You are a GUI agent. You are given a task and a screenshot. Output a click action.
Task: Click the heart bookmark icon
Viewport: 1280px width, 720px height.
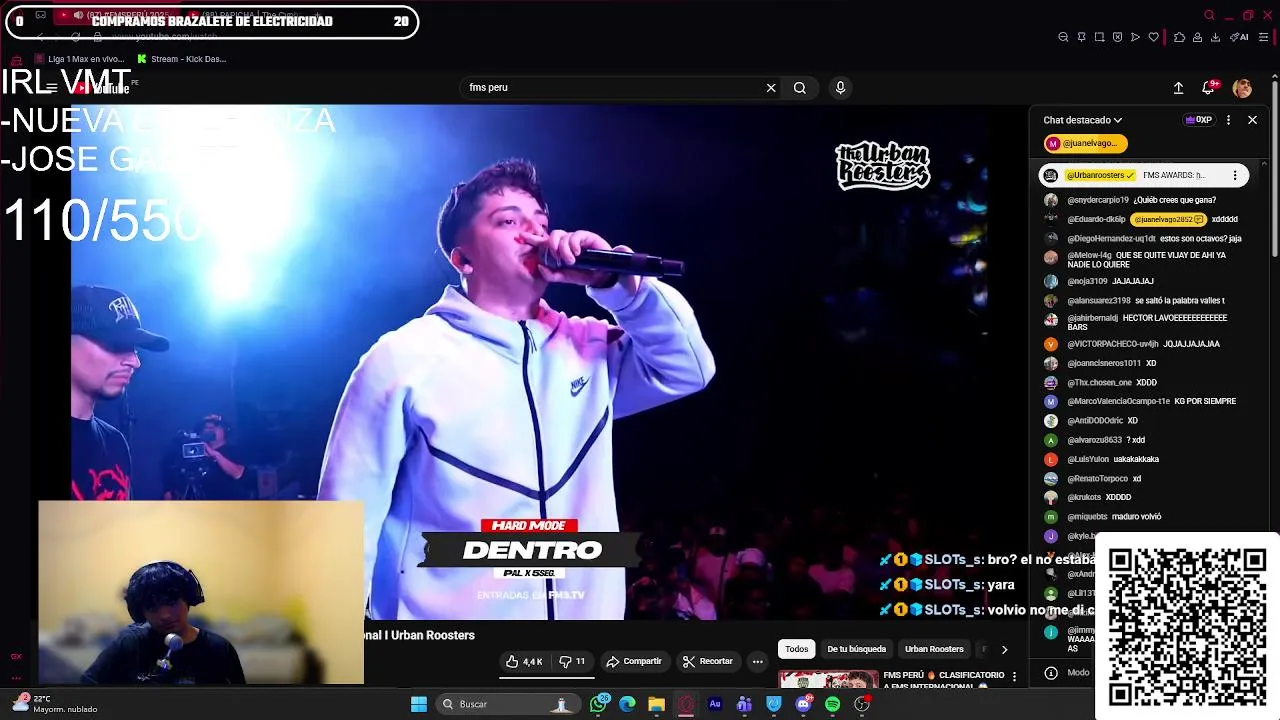tap(1153, 37)
